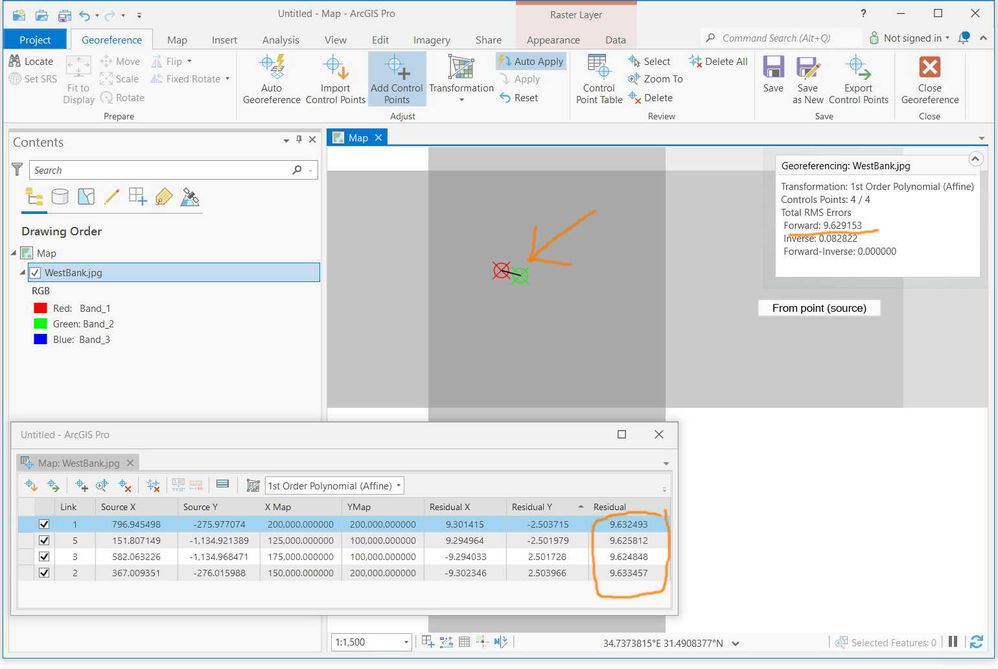The image size is (998, 669).
Task: Uncheck control point link 1 checkbox
Action: (x=44, y=525)
